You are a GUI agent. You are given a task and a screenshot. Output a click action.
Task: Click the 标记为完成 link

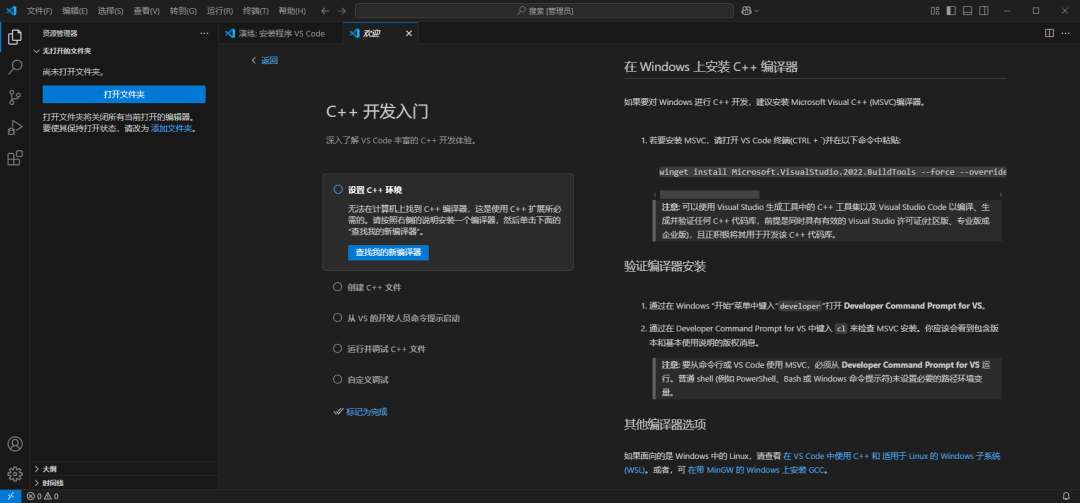tap(366, 412)
